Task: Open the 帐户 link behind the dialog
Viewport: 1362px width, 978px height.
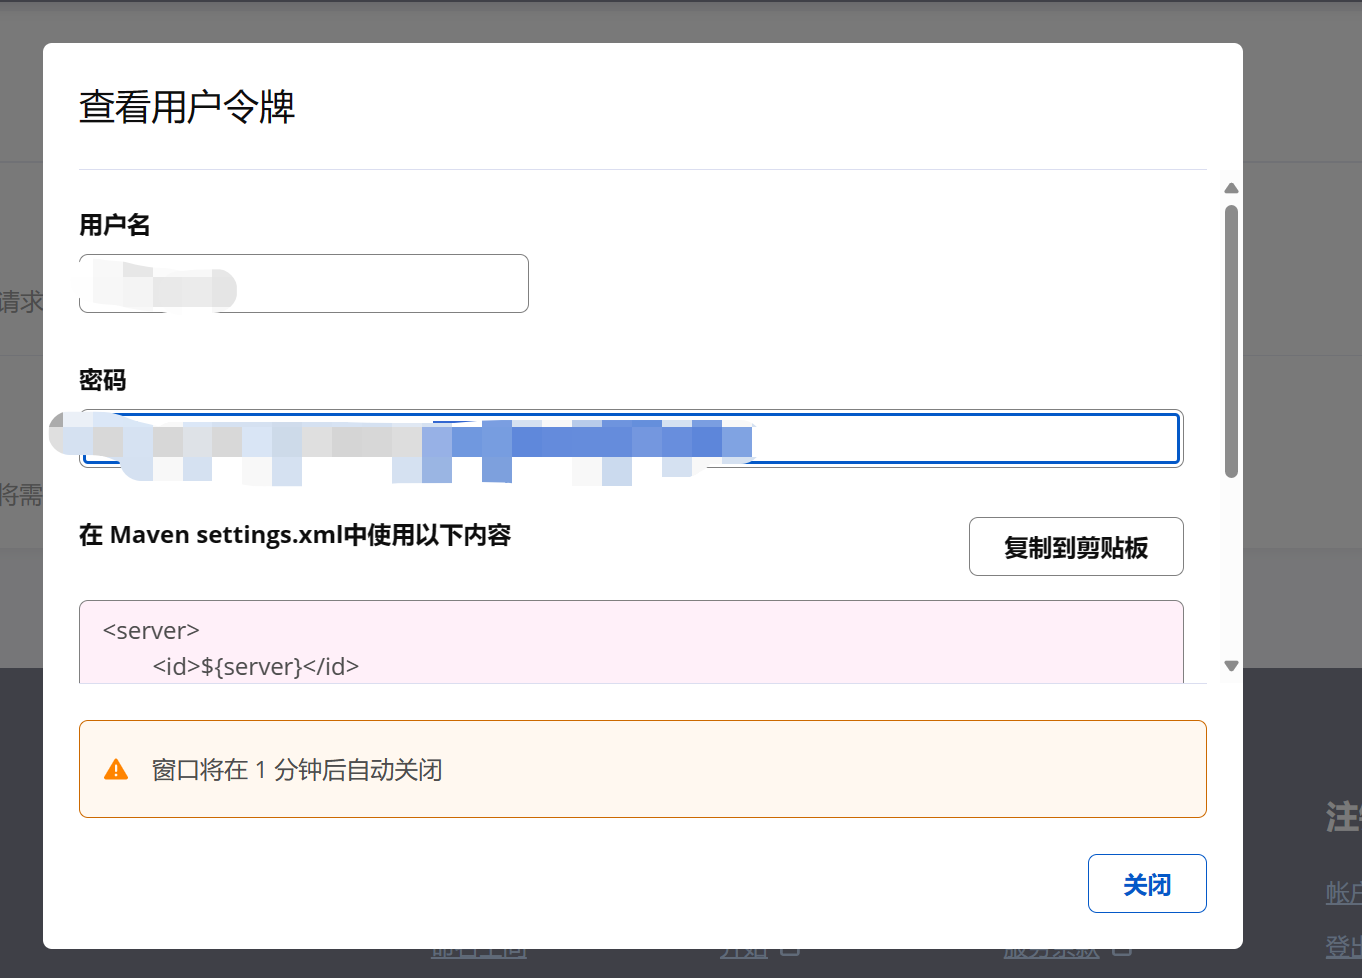Action: coord(1342,893)
